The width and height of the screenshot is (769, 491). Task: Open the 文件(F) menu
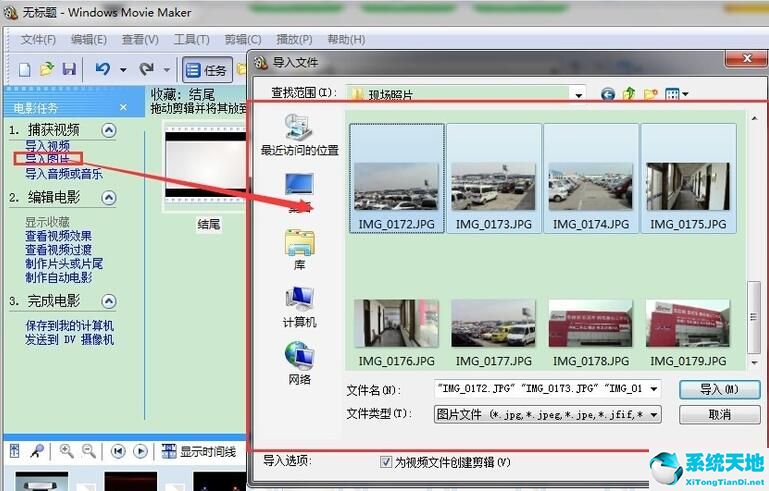pyautogui.click(x=38, y=40)
